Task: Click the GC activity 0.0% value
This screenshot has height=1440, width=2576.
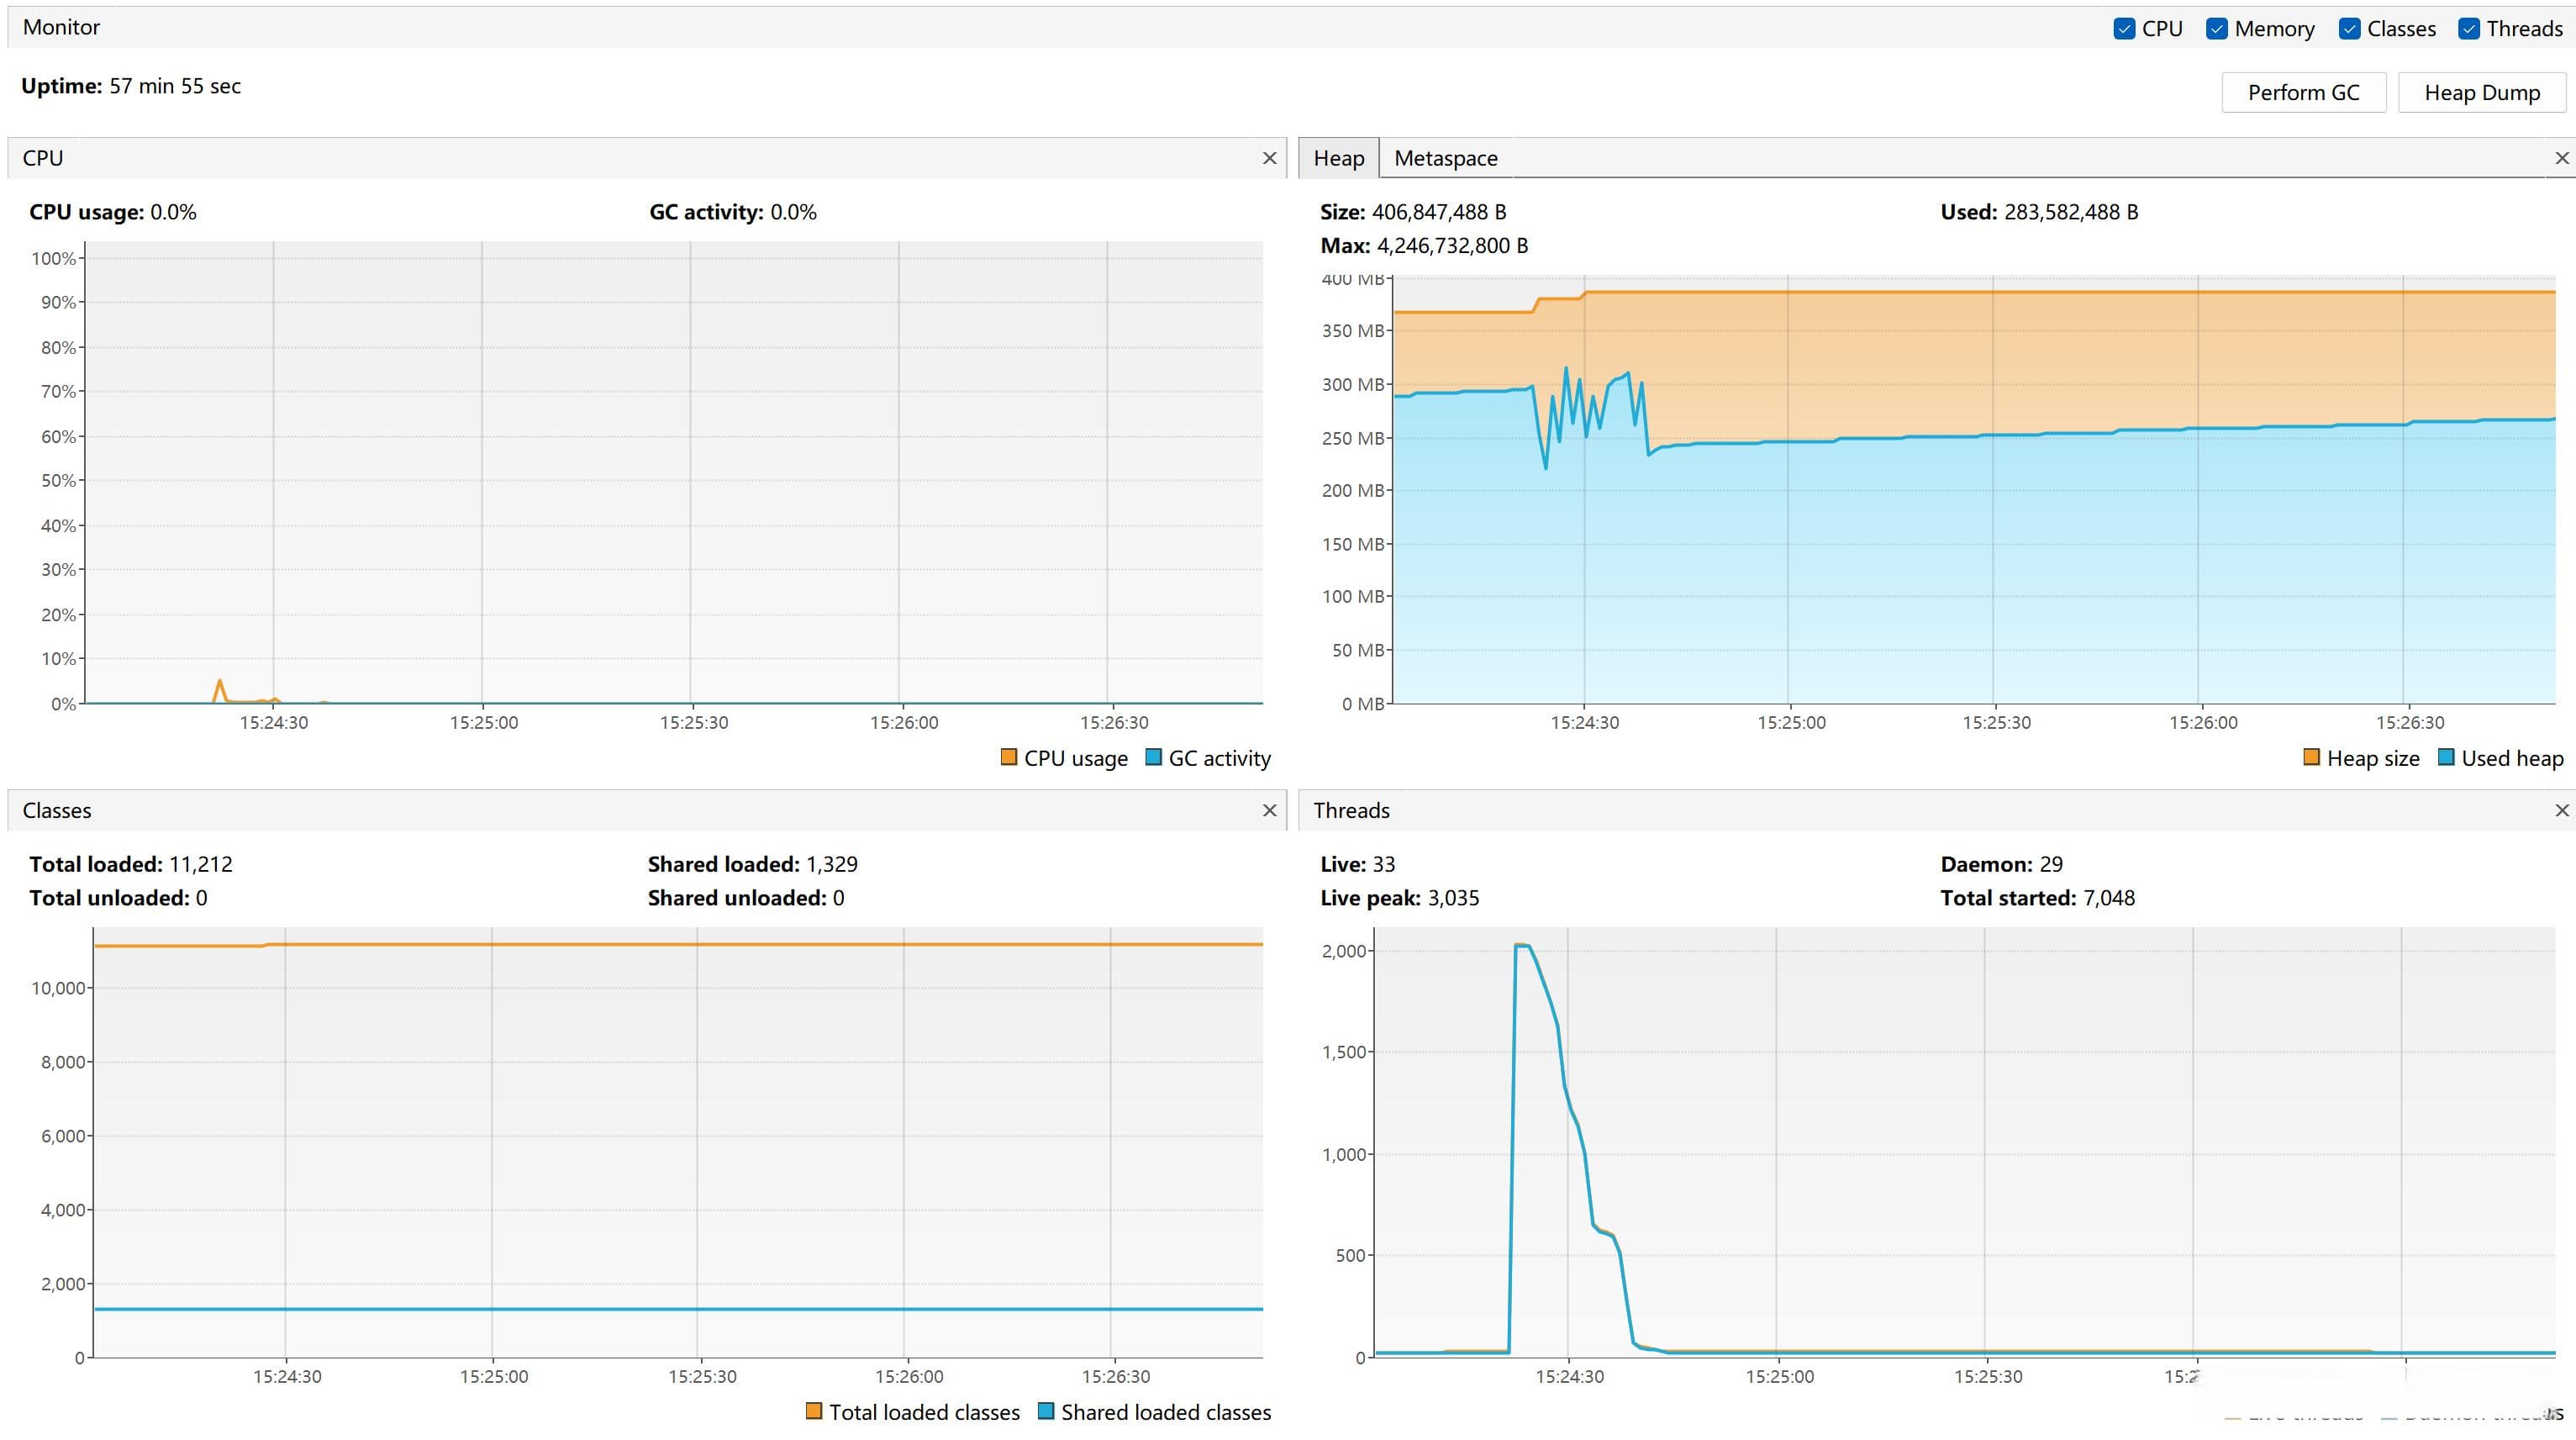Action: pos(793,212)
